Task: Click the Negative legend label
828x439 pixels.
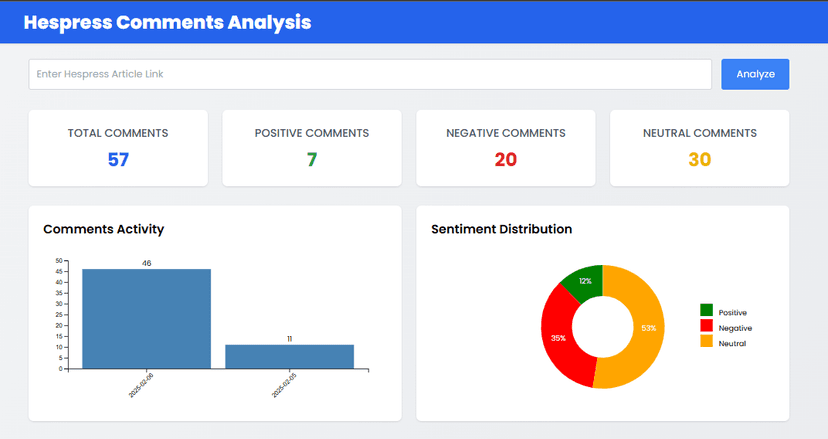Action: 735,328
